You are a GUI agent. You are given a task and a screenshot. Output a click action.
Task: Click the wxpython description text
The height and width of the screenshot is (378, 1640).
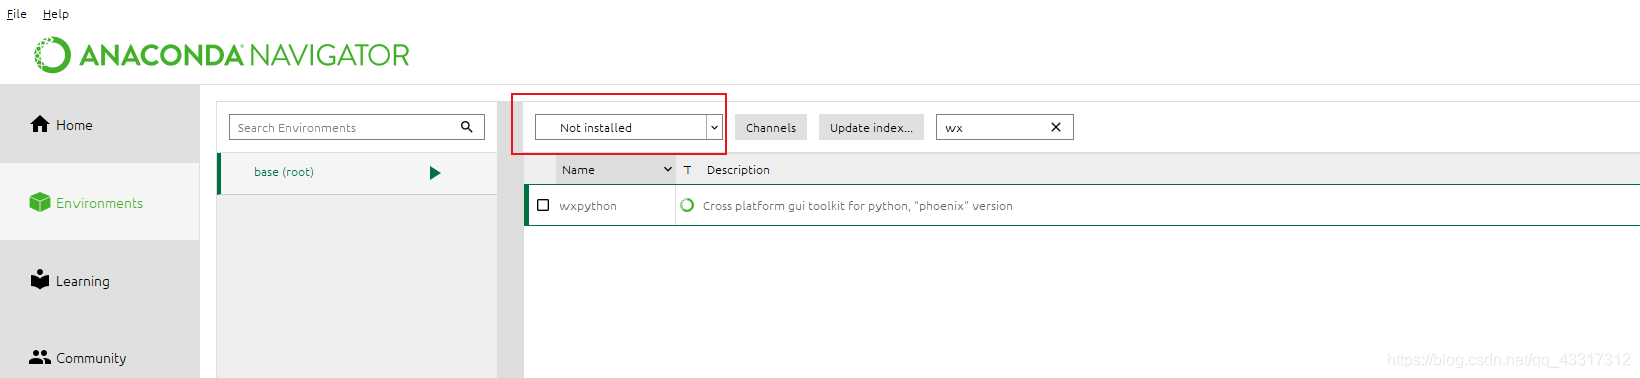(858, 206)
